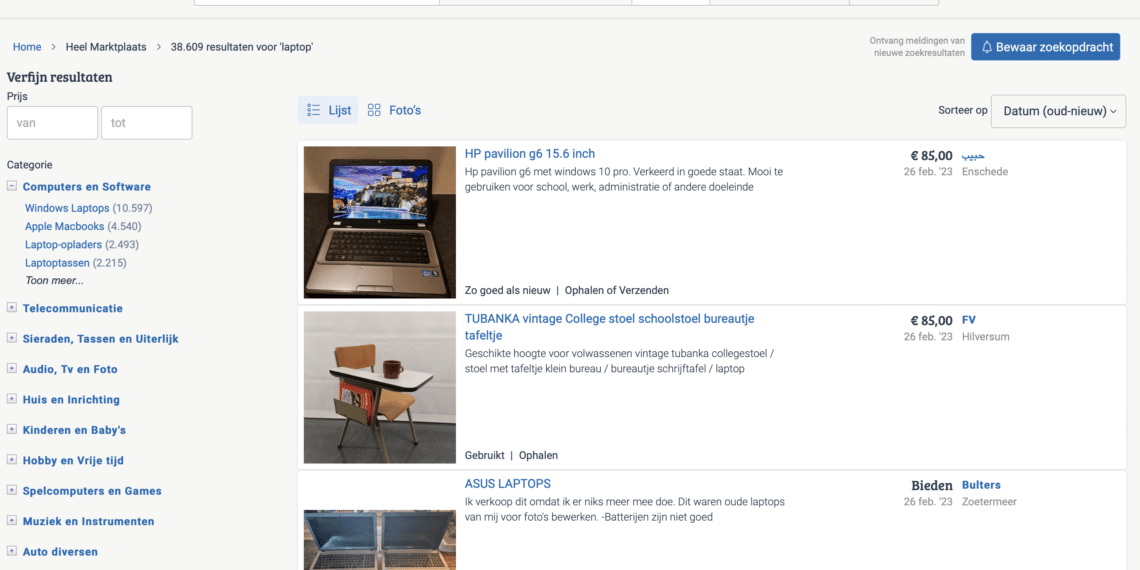This screenshot has width=1140, height=570.
Task: Switch to Lijst view
Action: coord(328,110)
